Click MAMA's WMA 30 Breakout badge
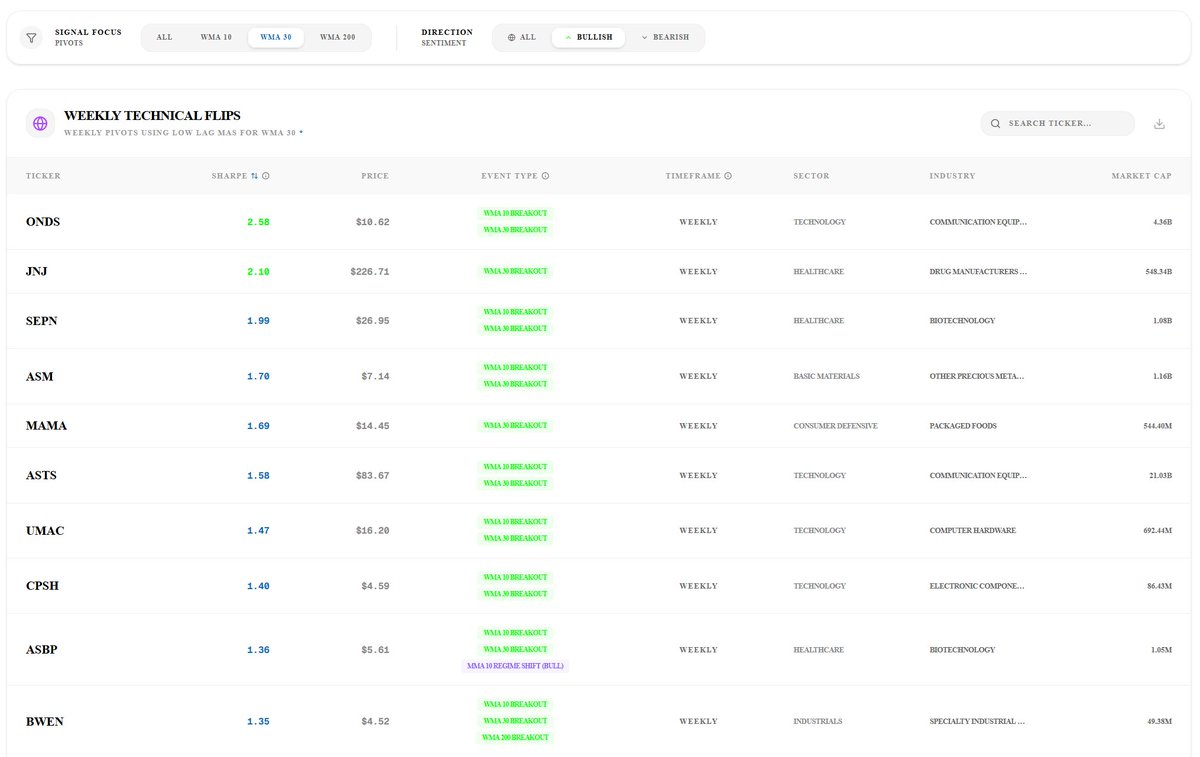Screen dimensions: 1200x757 pyautogui.click(x=515, y=426)
